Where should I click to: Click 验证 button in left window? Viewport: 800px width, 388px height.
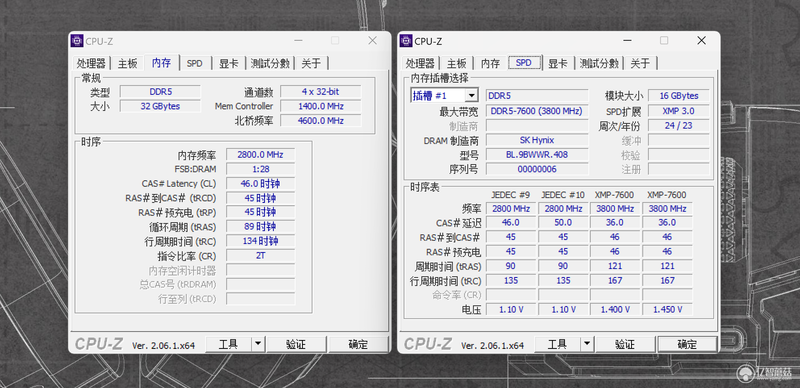click(296, 344)
